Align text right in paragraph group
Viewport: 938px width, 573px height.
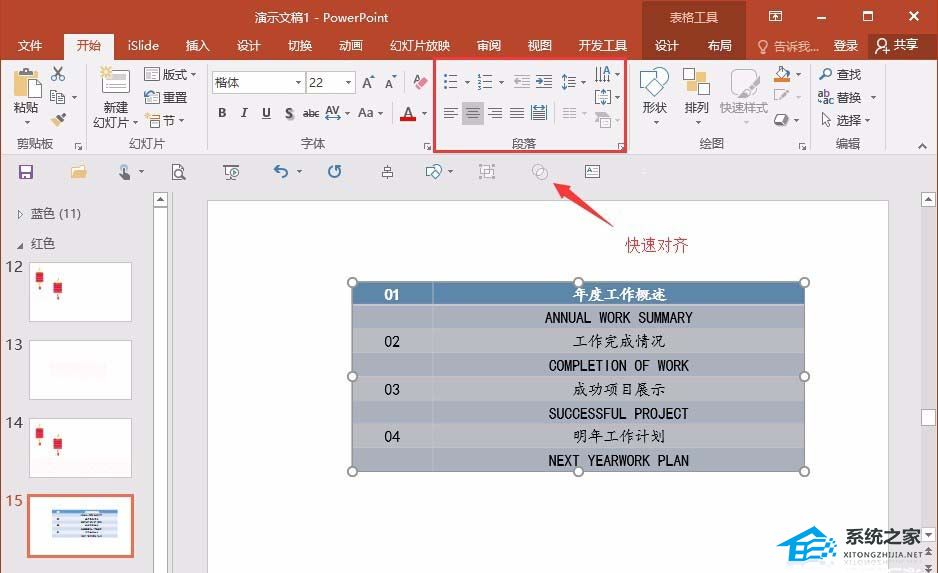click(x=495, y=112)
